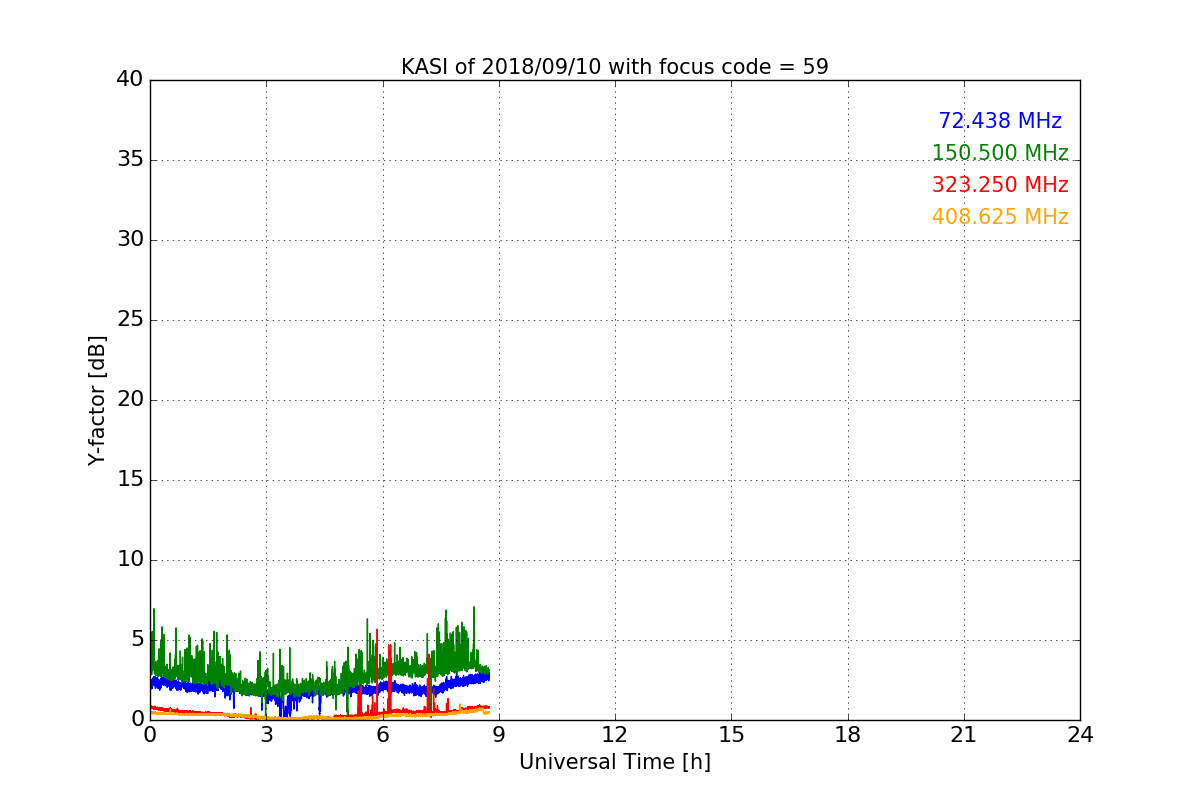Click the plot title 'KASI of 2018/09/10 with focus code = 59'
This screenshot has height=800, width=1200.
[x=615, y=67]
